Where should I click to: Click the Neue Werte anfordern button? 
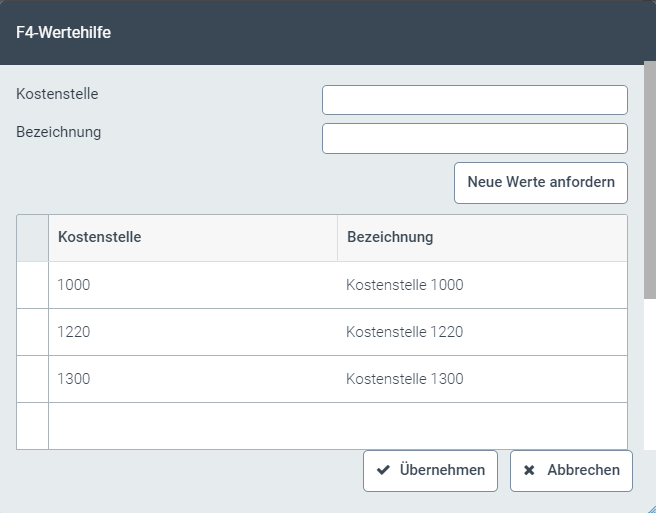pyautogui.click(x=541, y=183)
